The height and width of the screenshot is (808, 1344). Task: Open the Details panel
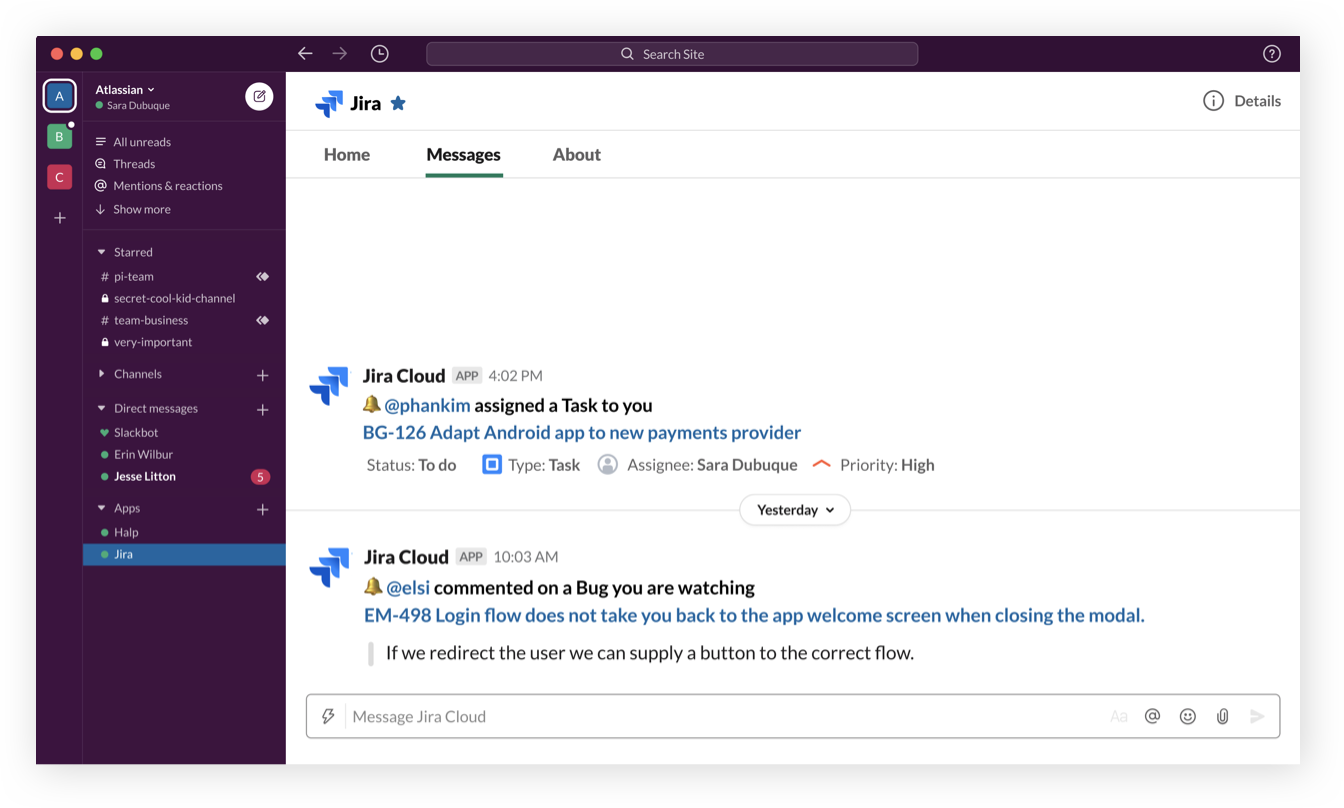1241,100
